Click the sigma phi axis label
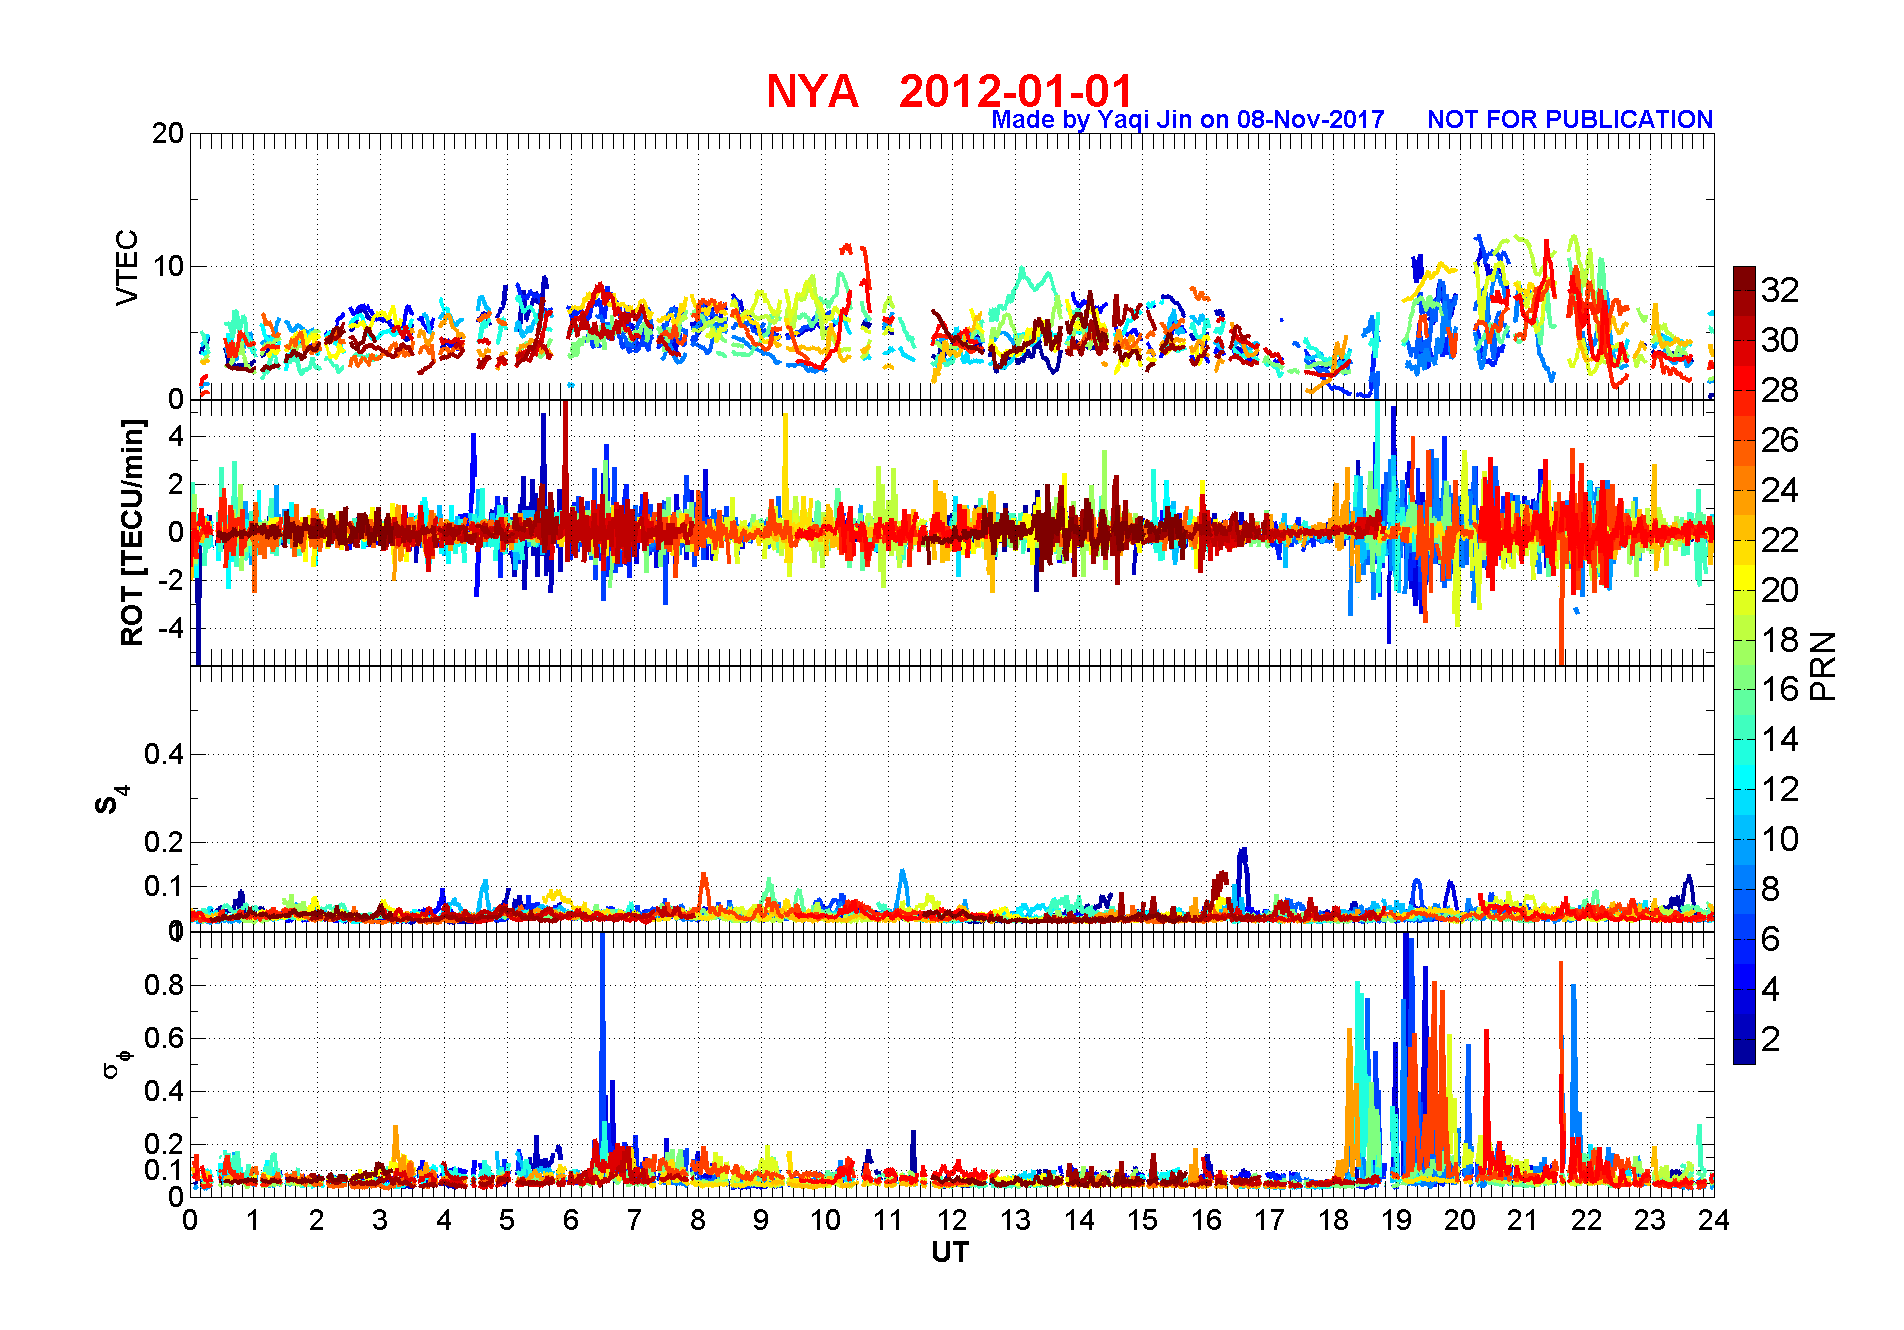The image size is (1904, 1330). tap(116, 1062)
